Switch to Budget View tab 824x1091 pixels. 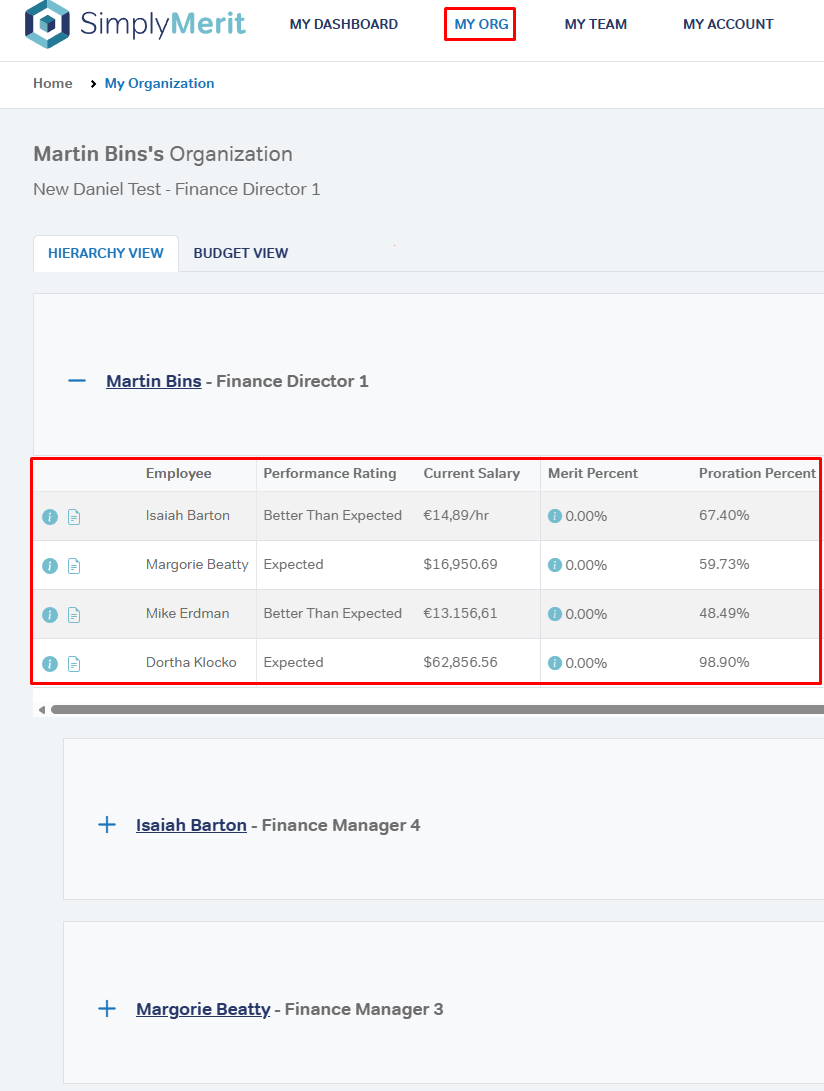(240, 253)
